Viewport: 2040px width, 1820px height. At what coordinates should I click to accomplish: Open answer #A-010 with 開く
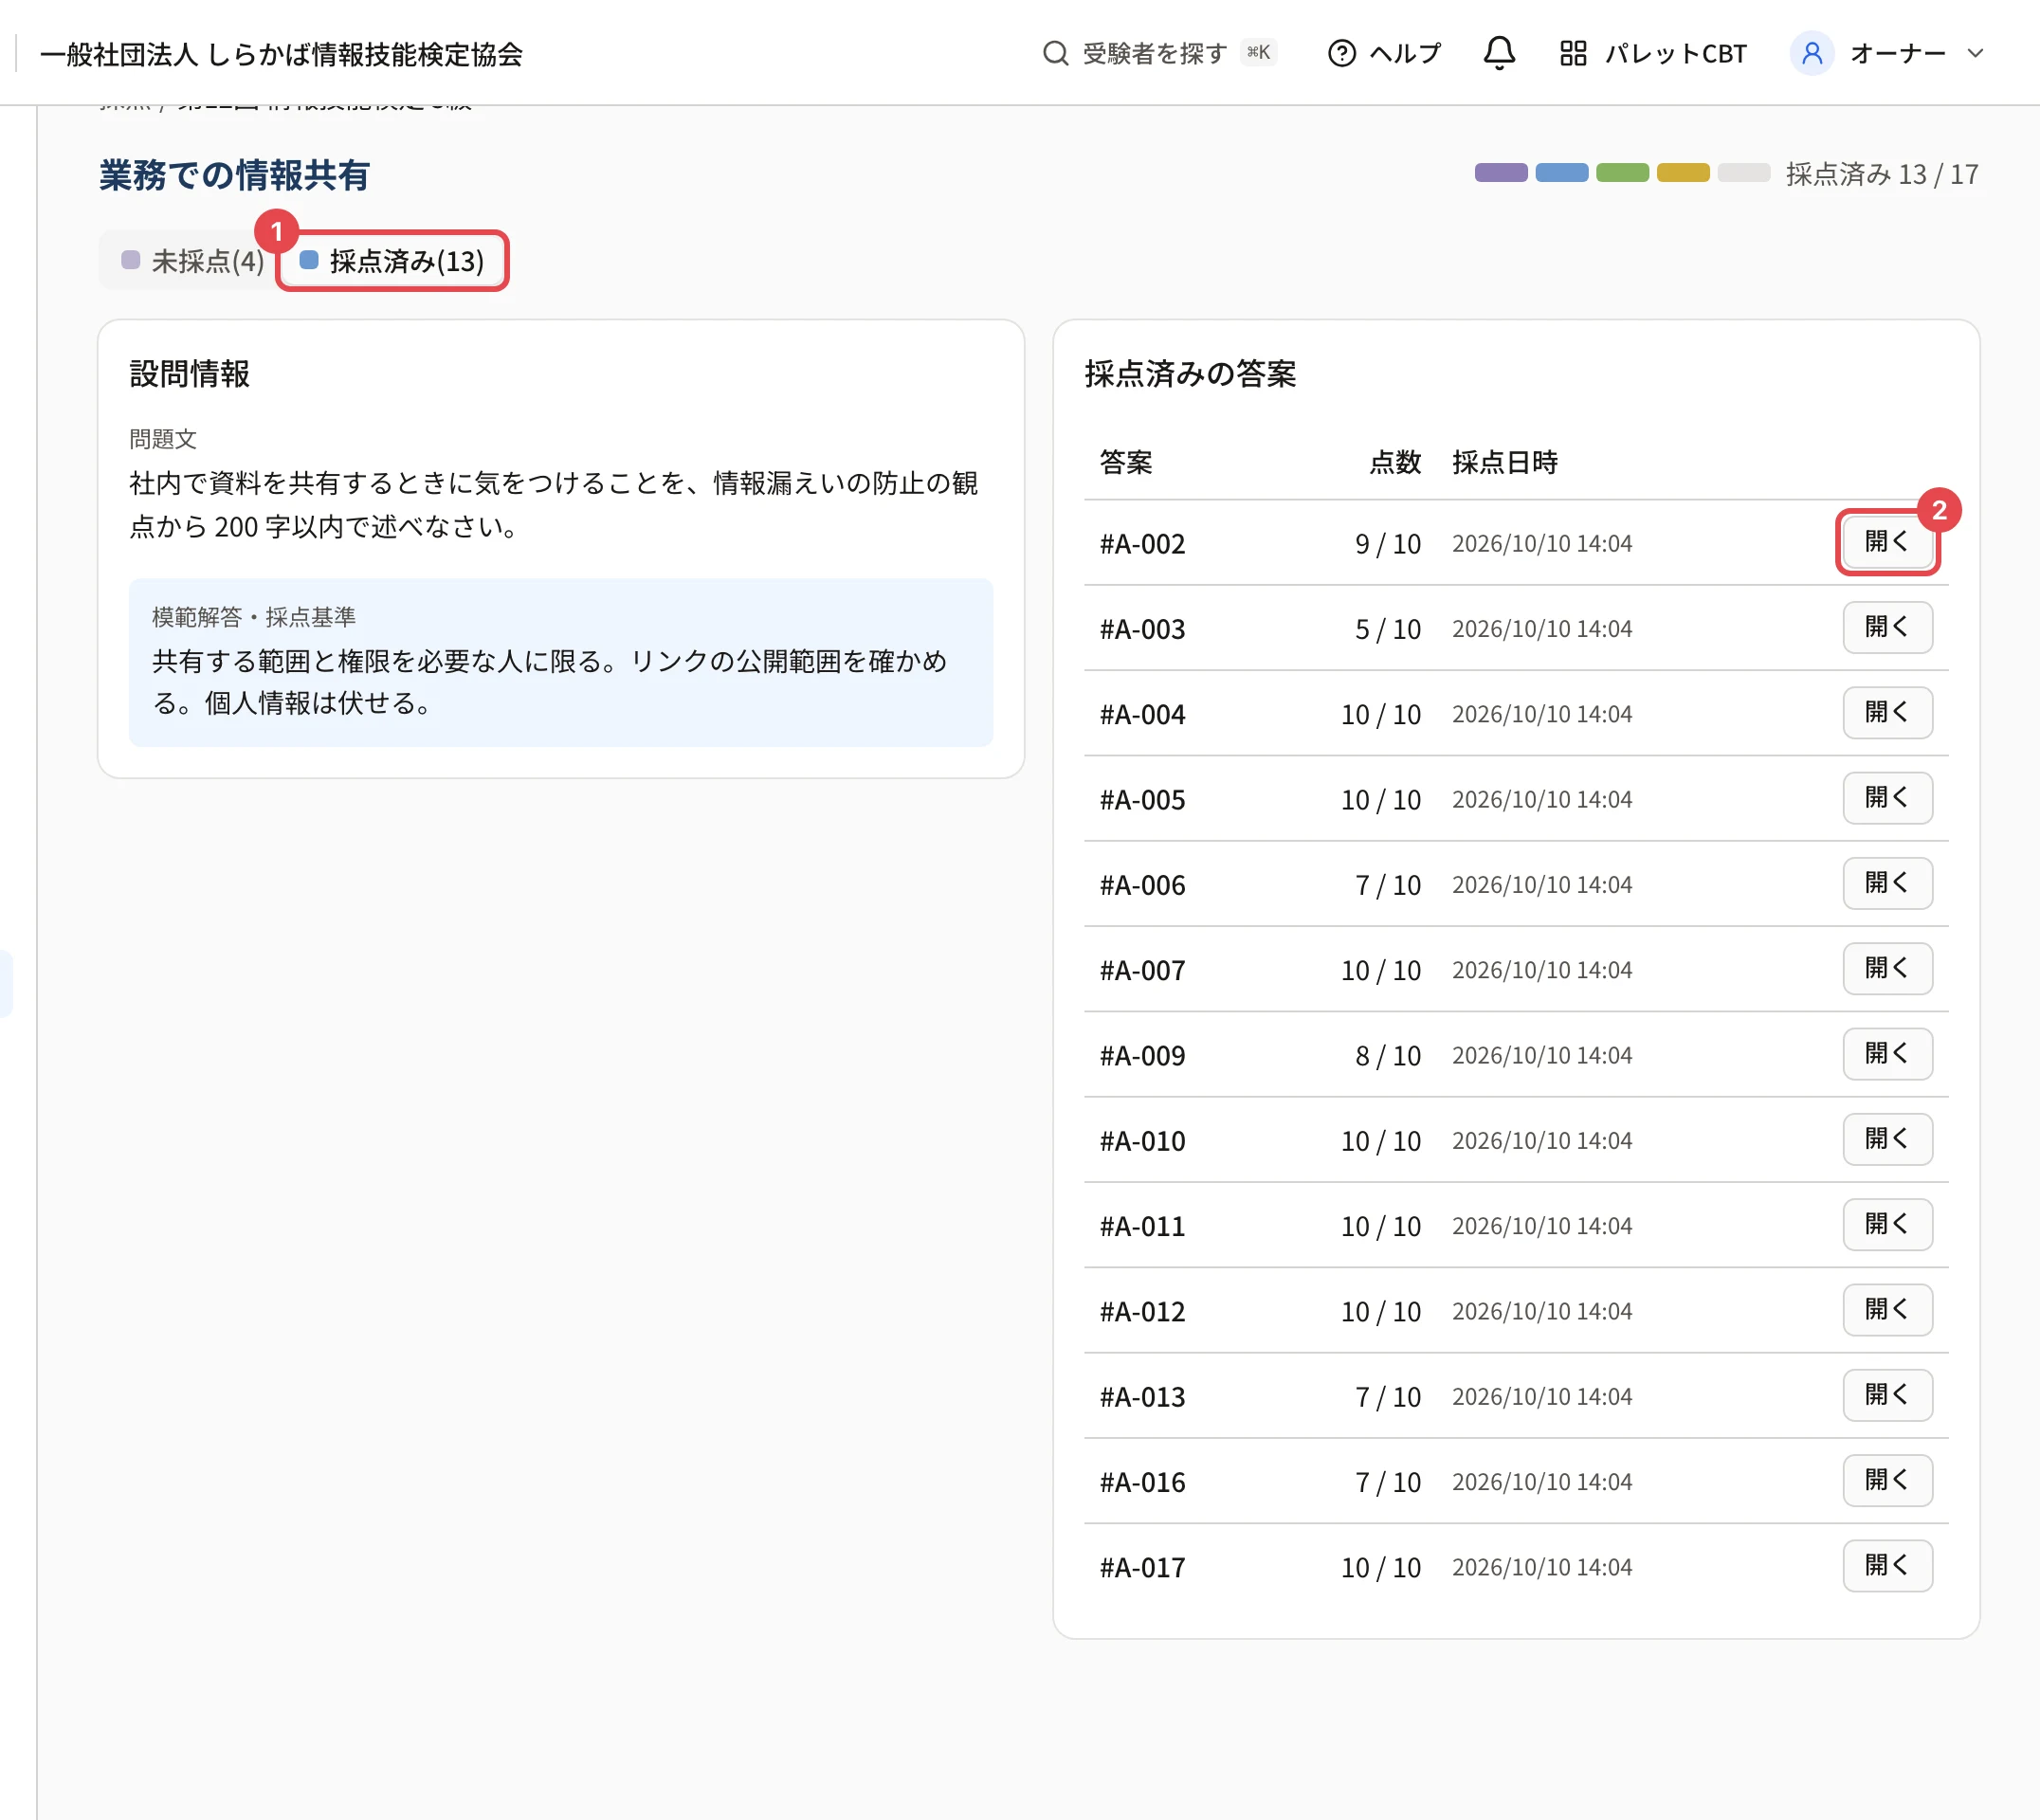click(1887, 1139)
